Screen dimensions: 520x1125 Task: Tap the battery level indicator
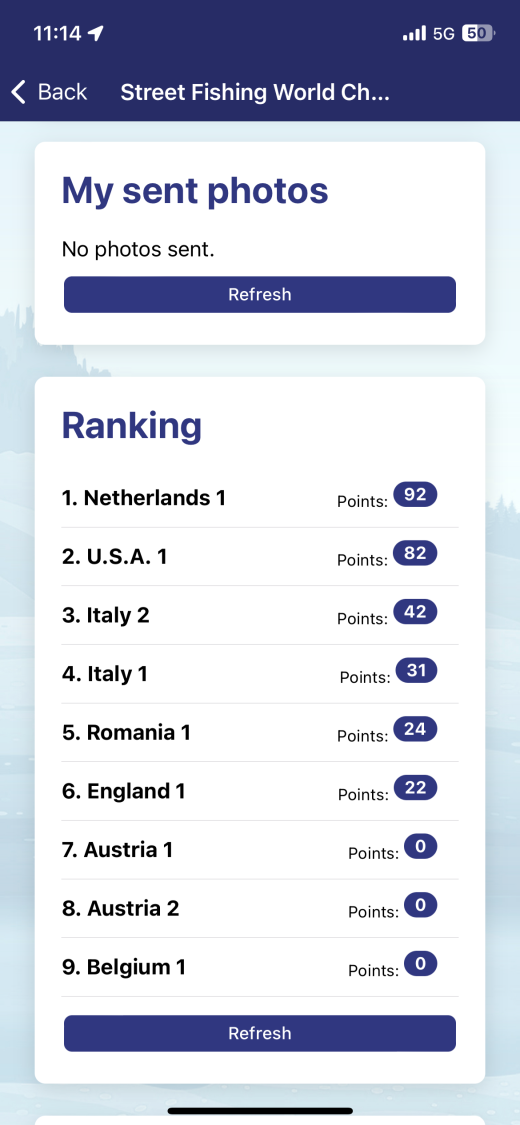480,33
